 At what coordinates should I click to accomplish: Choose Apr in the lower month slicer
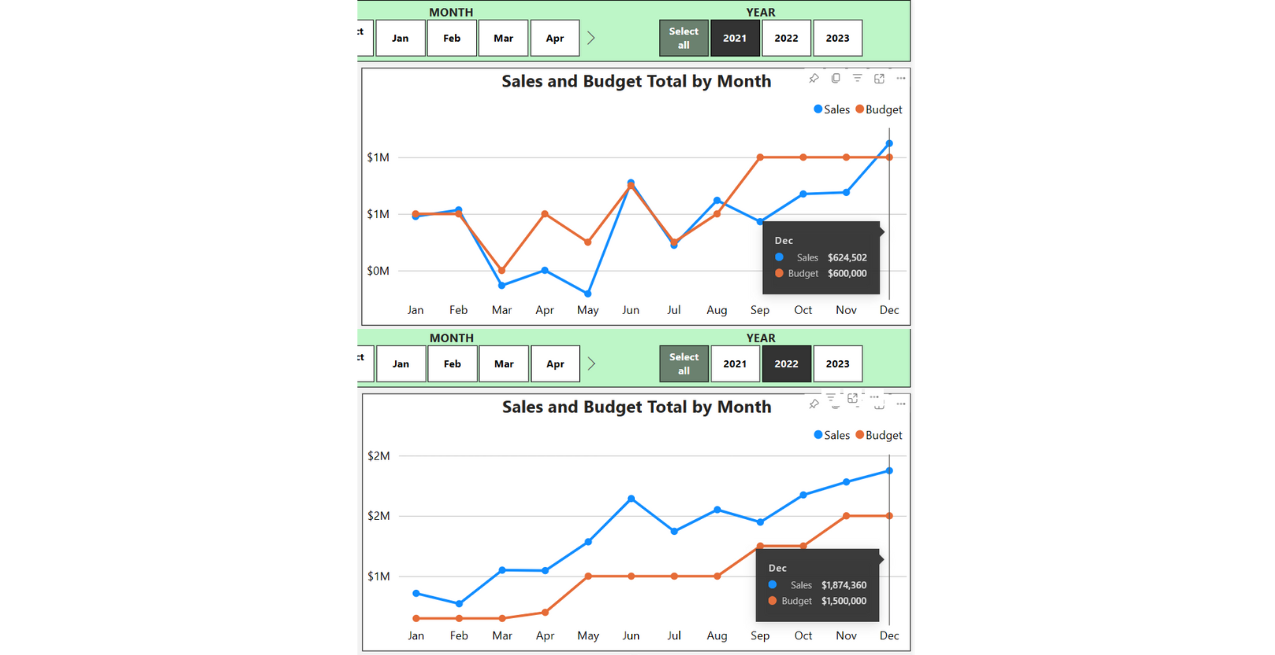tap(555, 364)
